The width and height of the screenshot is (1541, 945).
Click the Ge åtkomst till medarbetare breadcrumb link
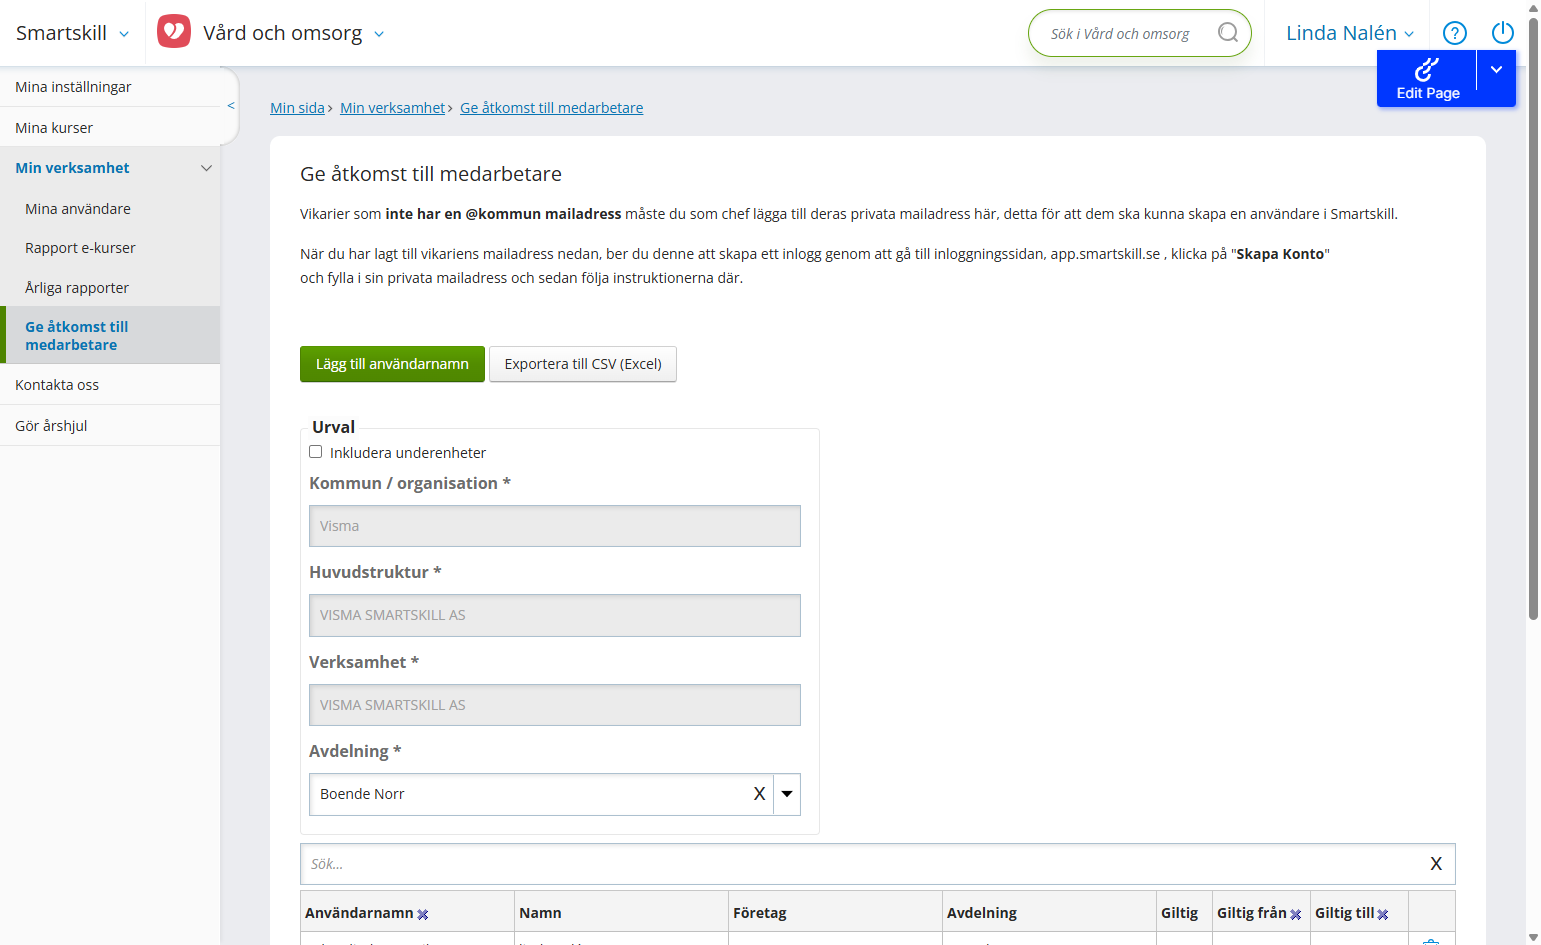pyautogui.click(x=552, y=108)
